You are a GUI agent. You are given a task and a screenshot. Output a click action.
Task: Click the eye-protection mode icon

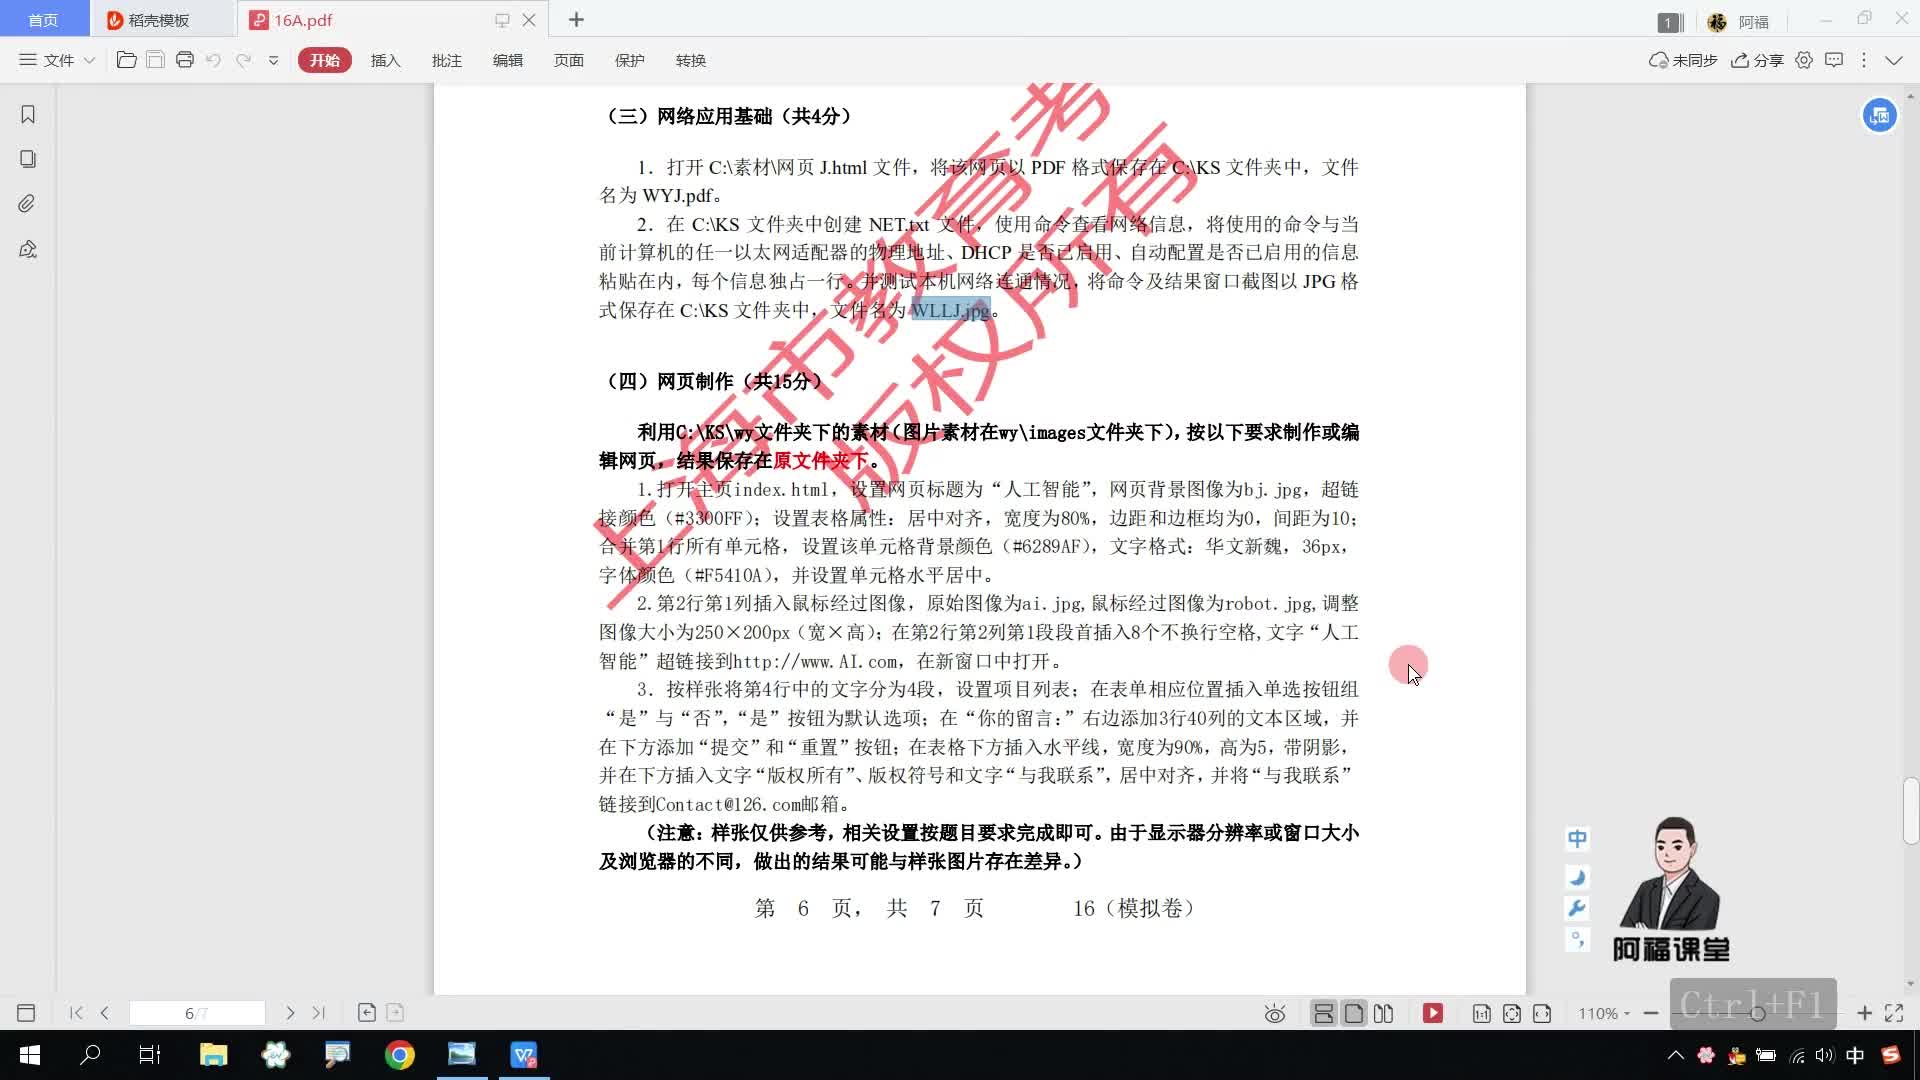point(1274,1014)
